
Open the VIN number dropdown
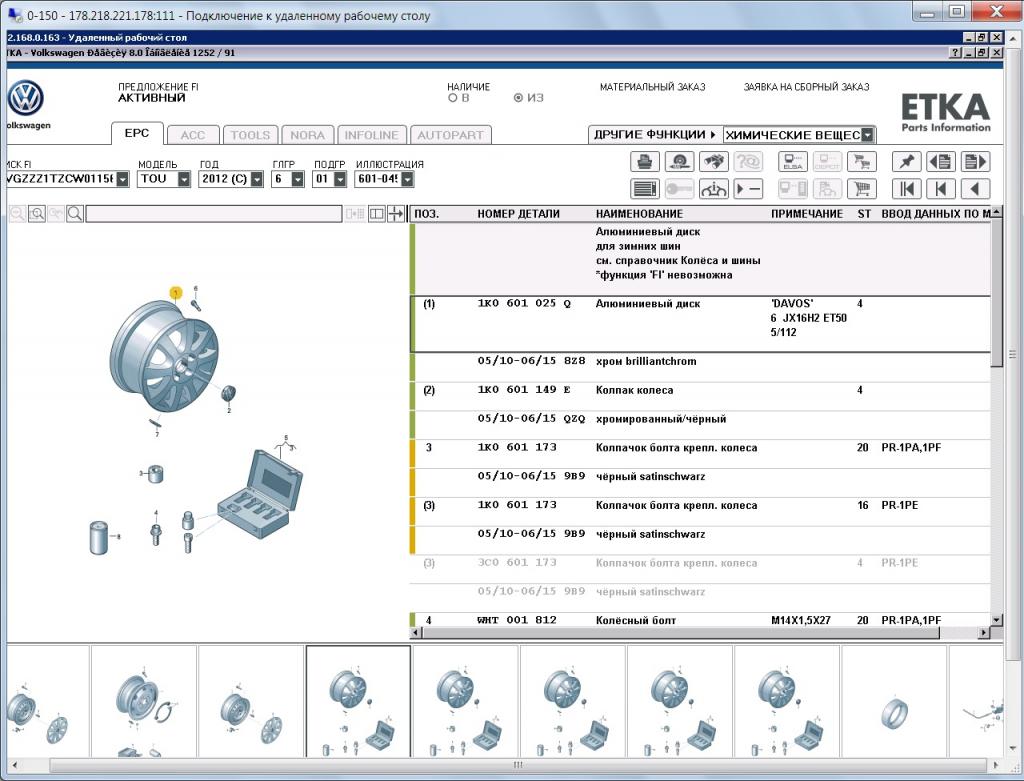pyautogui.click(x=122, y=179)
